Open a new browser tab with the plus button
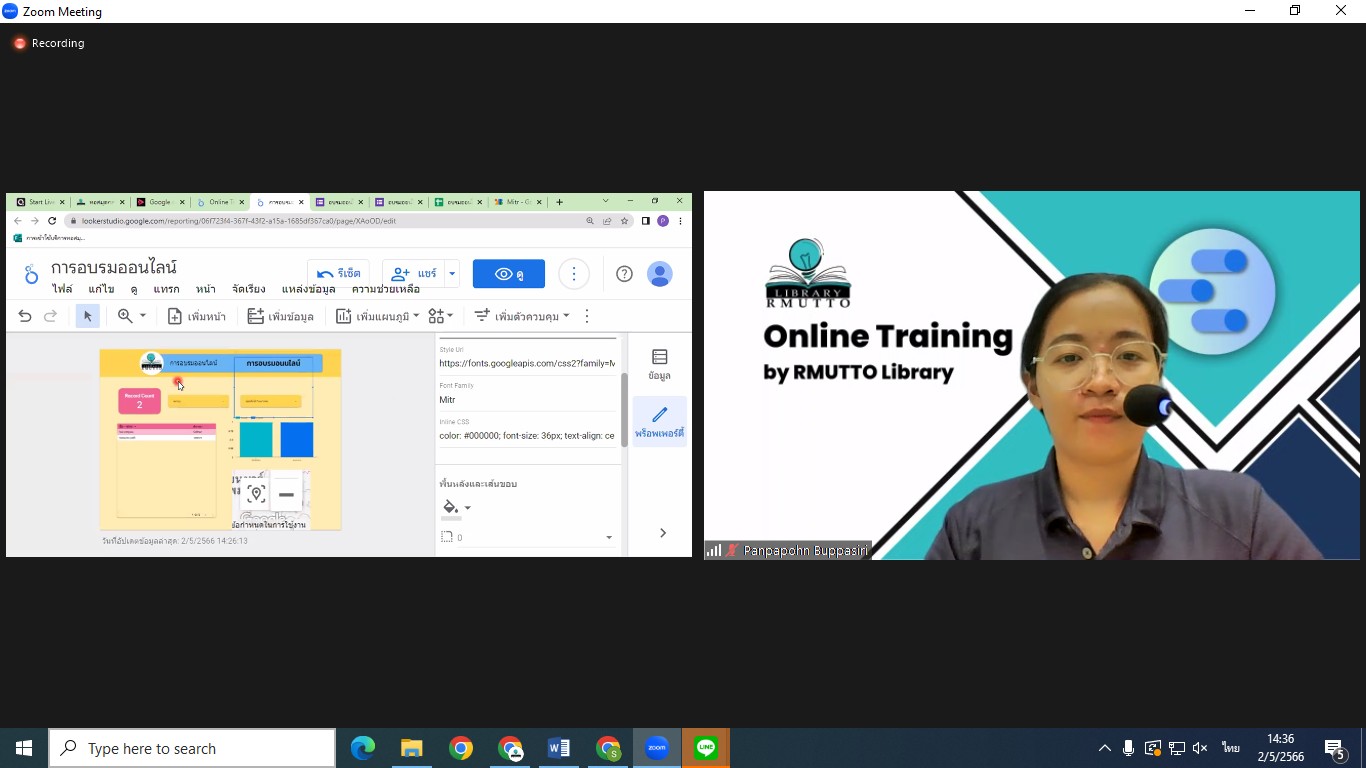Screen dimensions: 1366x768 point(559,202)
